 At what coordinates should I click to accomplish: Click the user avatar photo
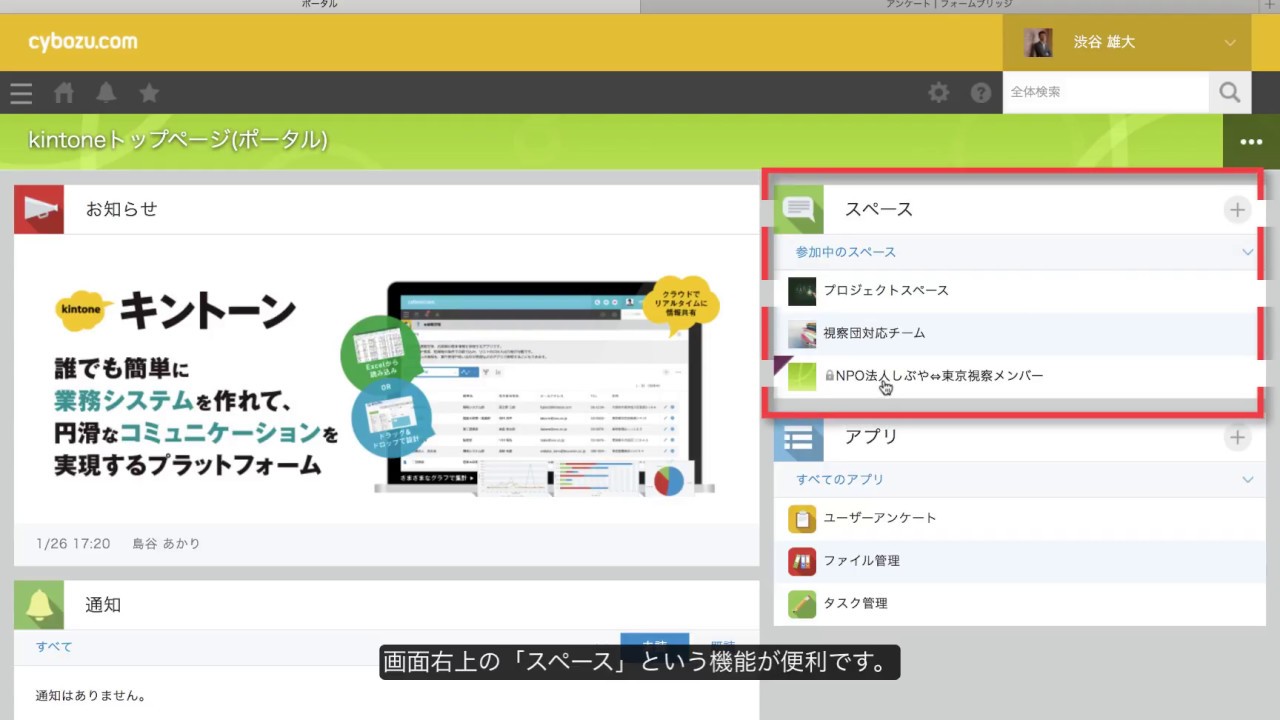pyautogui.click(x=1038, y=43)
